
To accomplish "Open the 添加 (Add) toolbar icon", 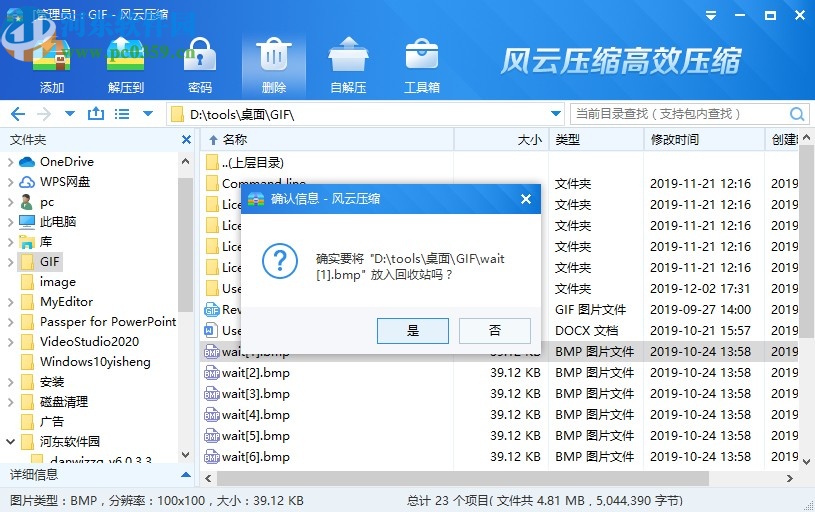I will [51, 65].
